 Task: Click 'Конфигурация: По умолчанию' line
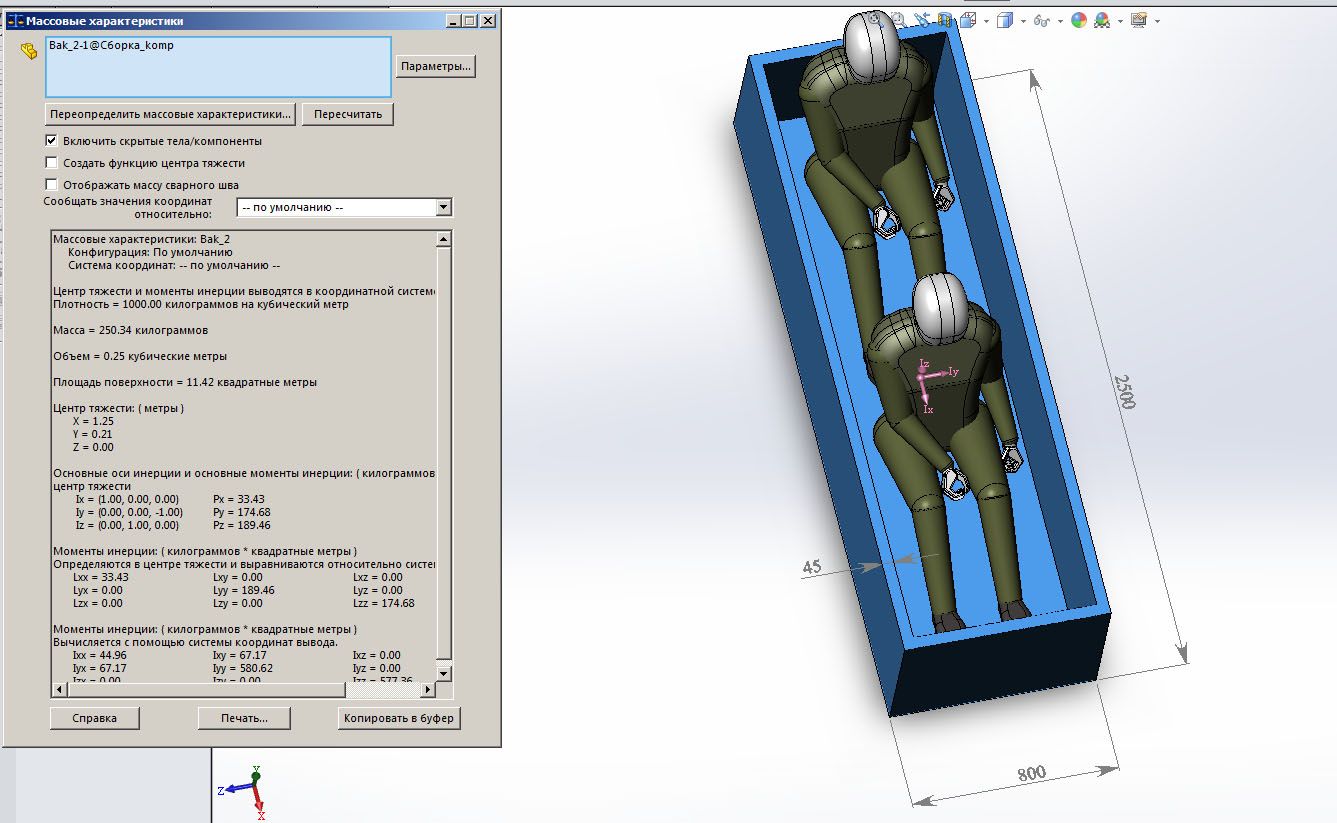150,252
